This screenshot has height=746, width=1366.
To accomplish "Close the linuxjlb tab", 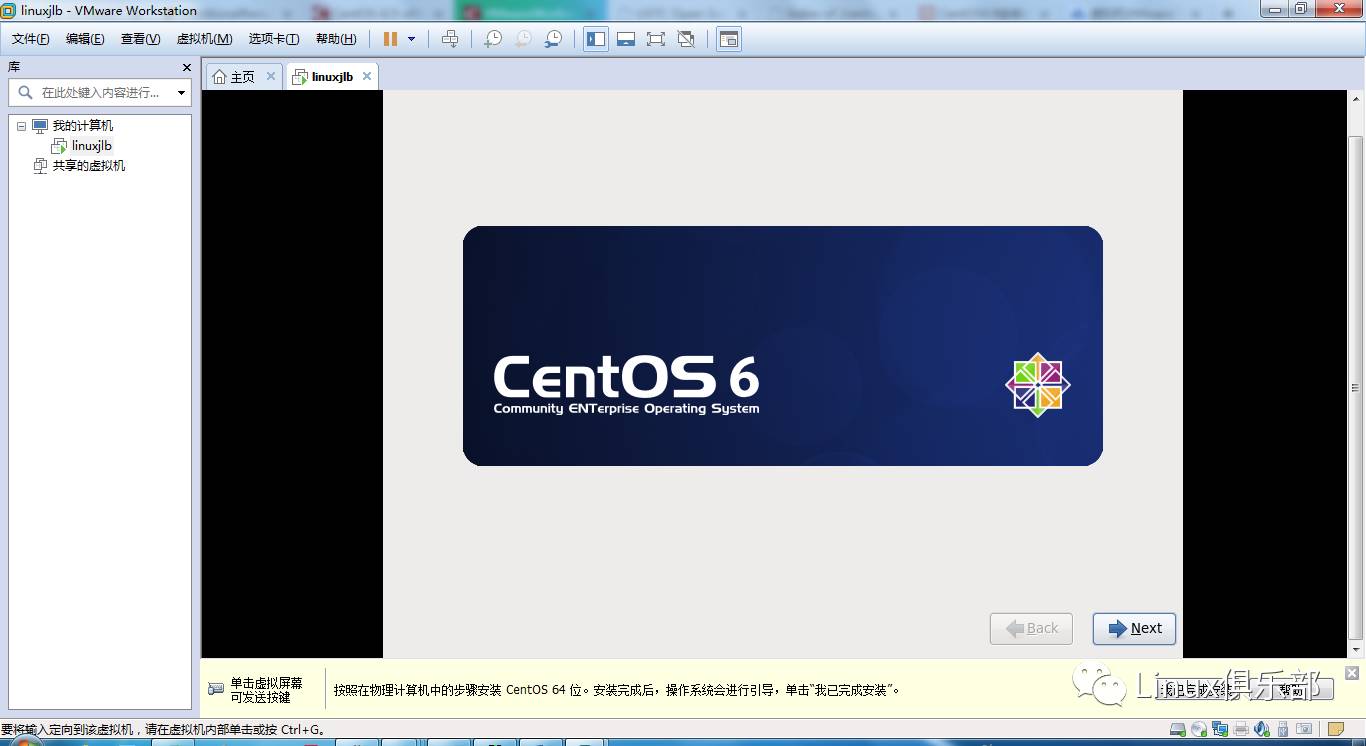I will (367, 76).
